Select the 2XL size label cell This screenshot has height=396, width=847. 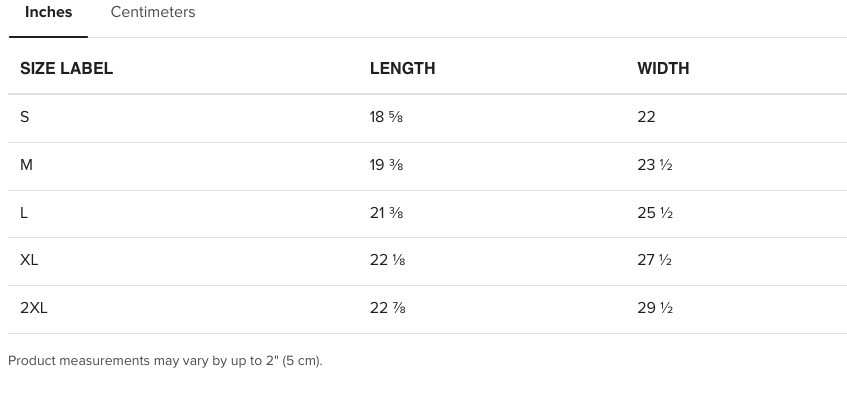pos(33,308)
